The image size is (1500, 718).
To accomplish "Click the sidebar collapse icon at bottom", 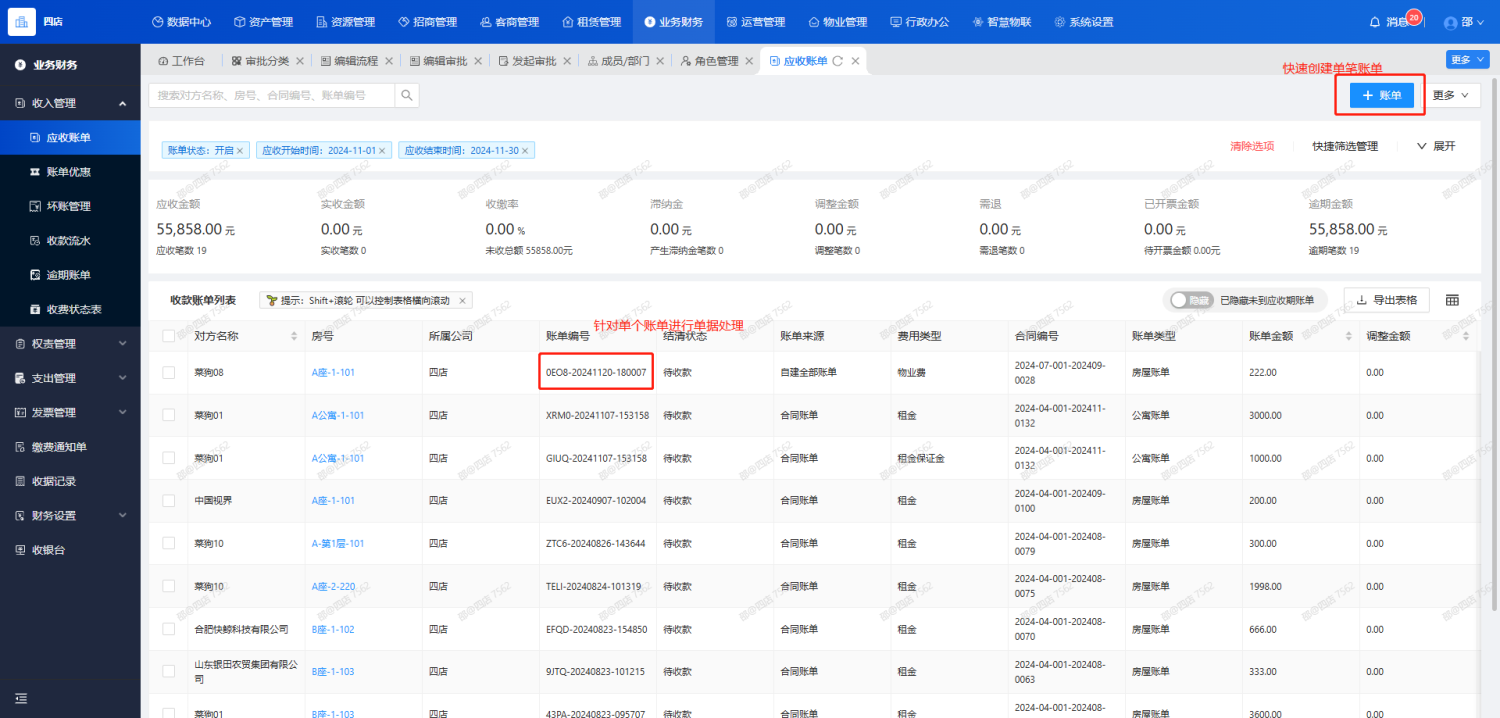I will coord(21,698).
